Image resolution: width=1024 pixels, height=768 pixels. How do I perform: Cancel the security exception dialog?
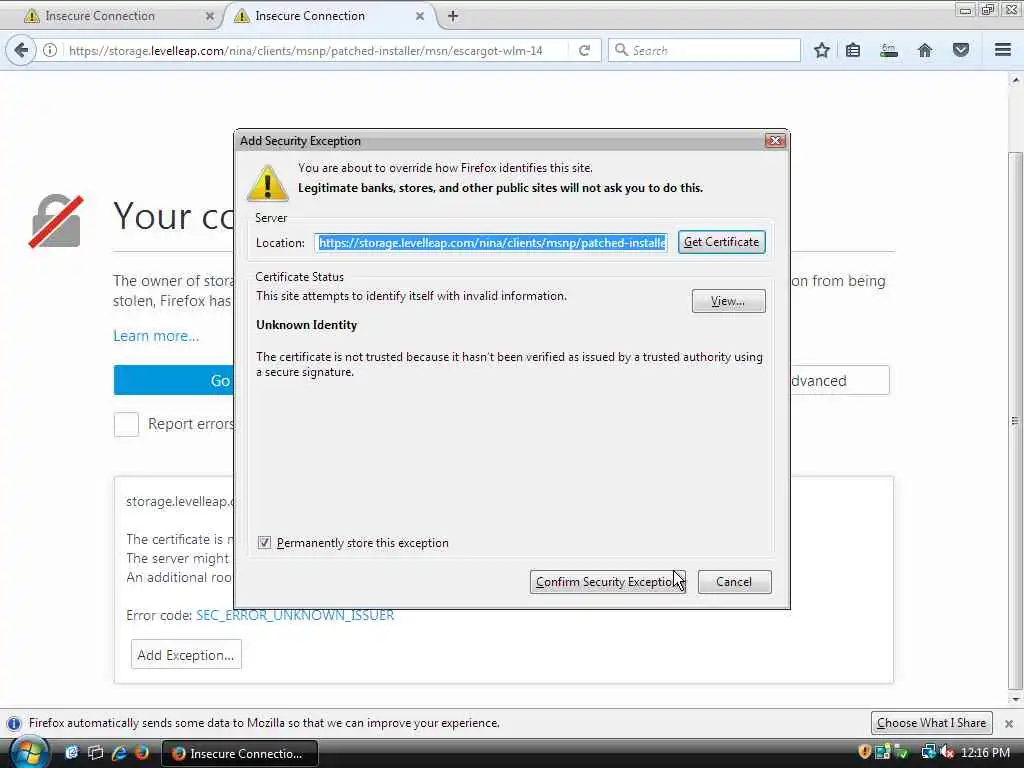click(x=734, y=582)
